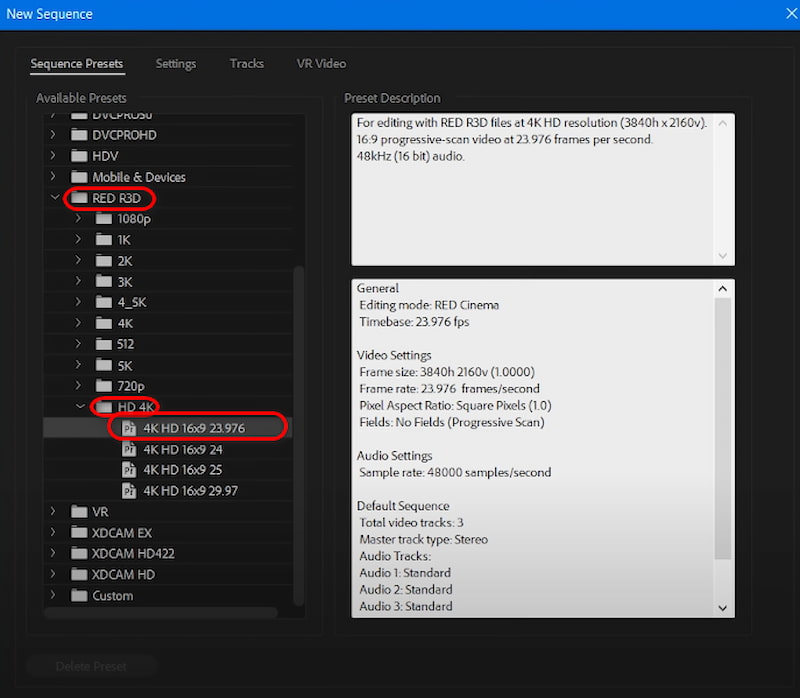This screenshot has width=800, height=698.
Task: Collapse the RED R3D folder chevron
Action: pyautogui.click(x=55, y=197)
